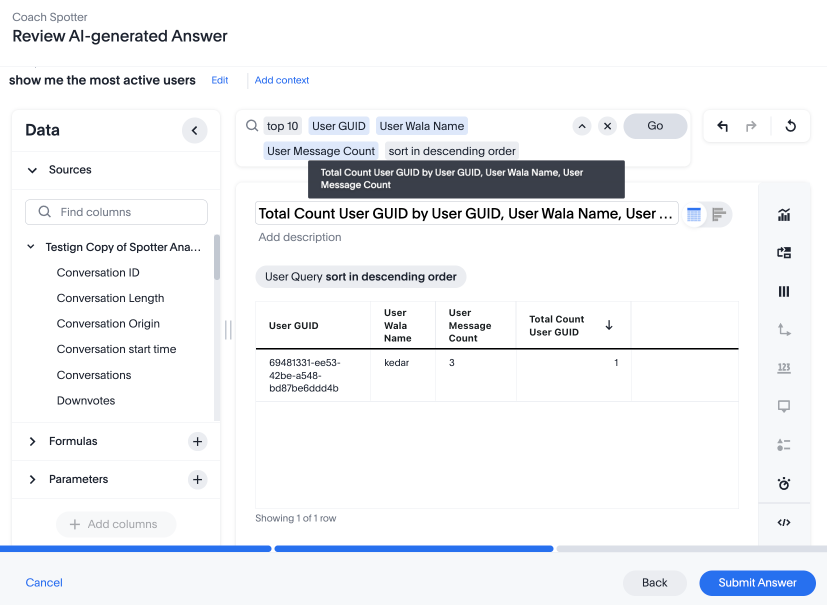Click inside the Find columns search field
Screen dimensions: 827x605
point(116,212)
